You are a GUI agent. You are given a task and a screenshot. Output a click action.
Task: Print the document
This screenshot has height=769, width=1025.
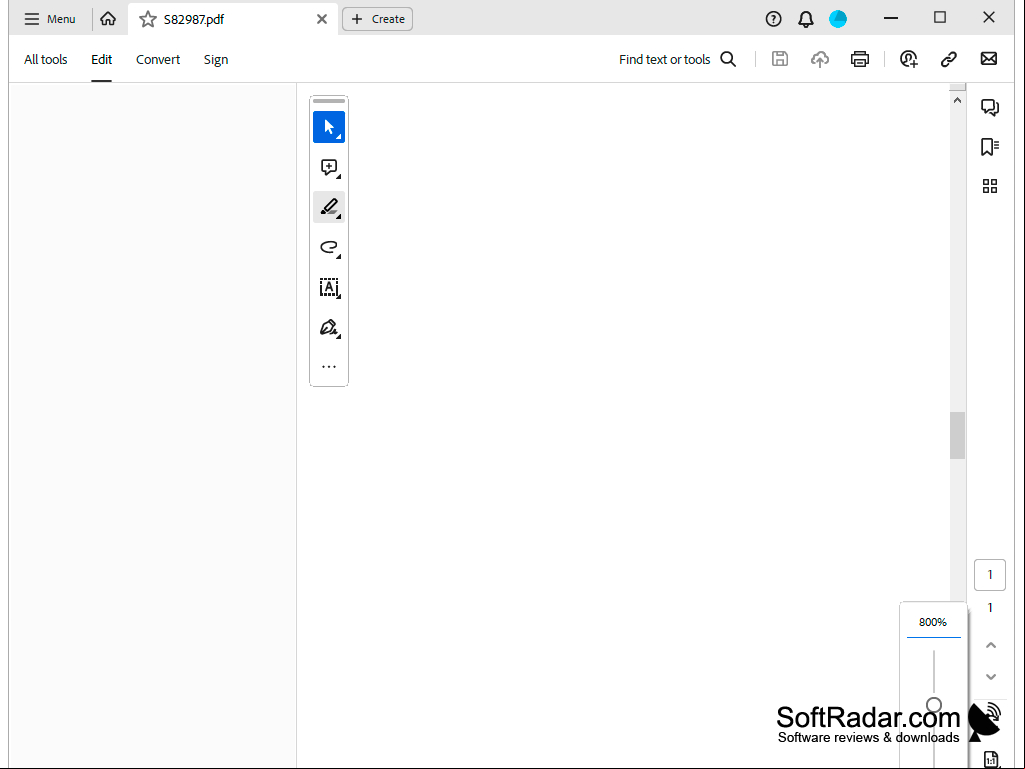(x=860, y=60)
